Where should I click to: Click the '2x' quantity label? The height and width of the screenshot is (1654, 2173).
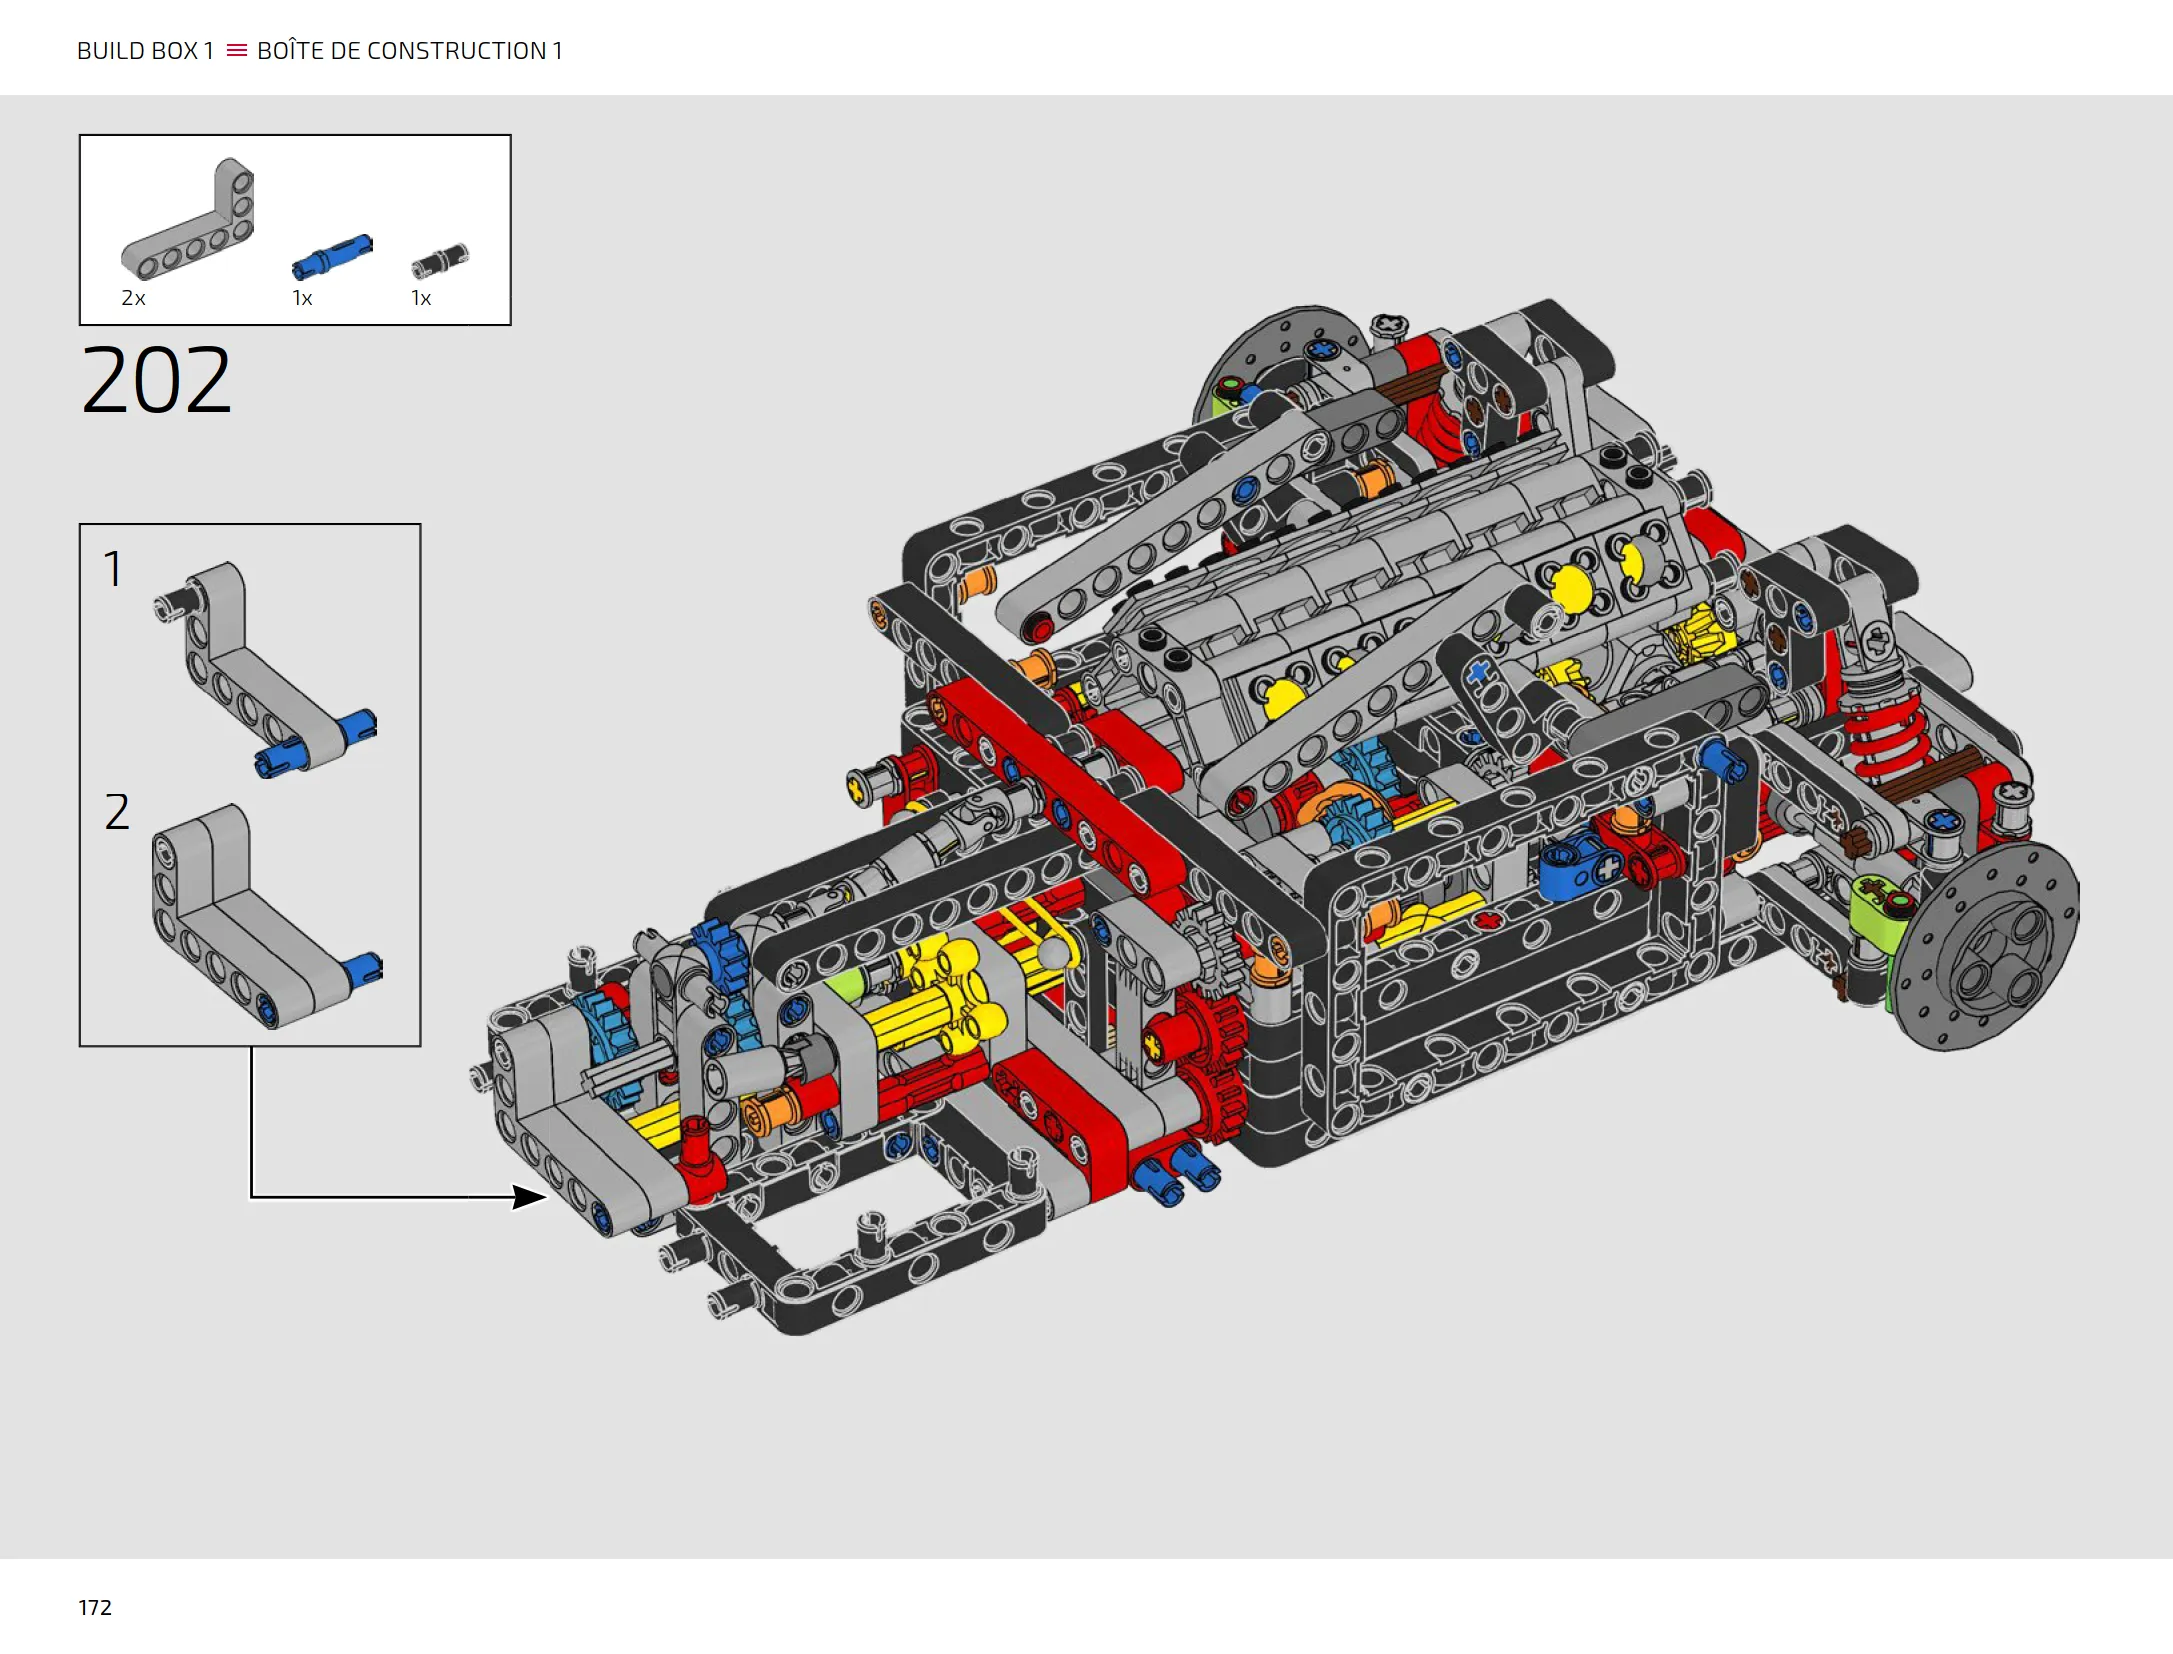[133, 298]
